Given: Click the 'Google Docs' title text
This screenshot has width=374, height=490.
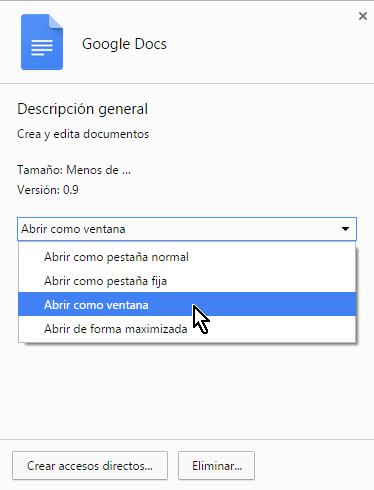Looking at the screenshot, I should tap(124, 44).
